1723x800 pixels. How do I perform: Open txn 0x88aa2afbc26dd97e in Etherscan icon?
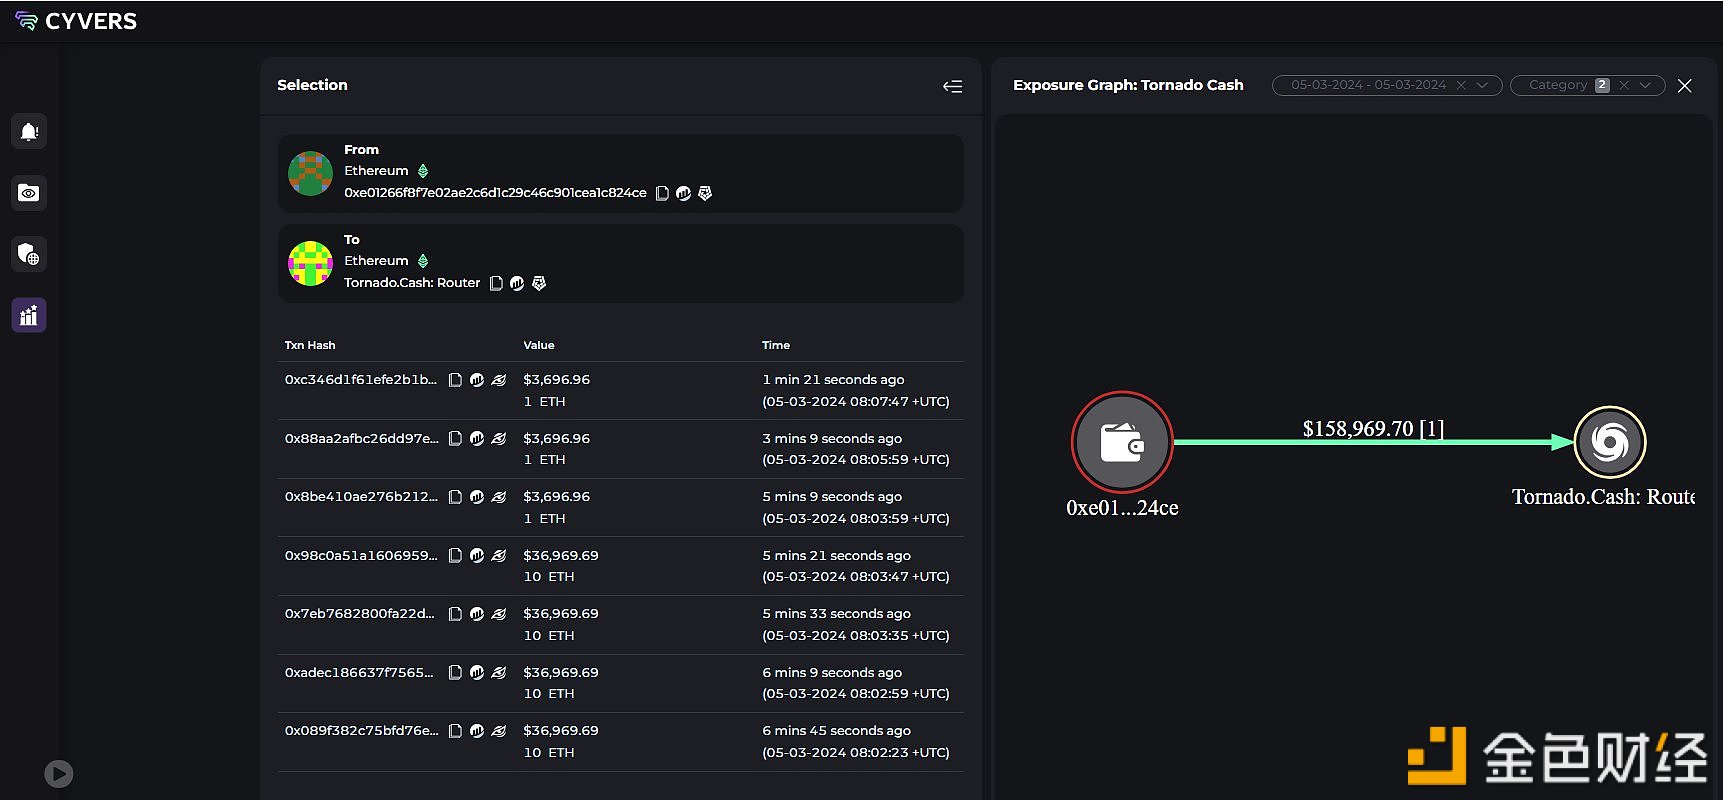[x=477, y=438]
